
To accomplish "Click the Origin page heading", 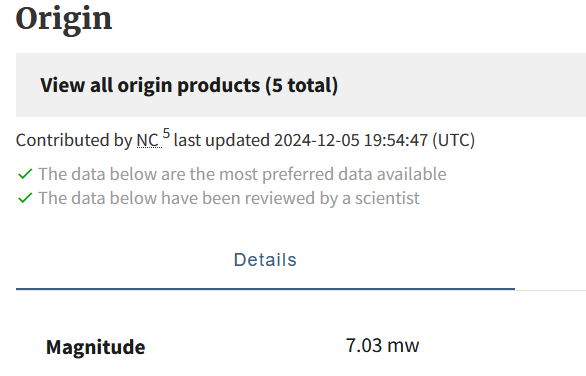I will point(64,19).
